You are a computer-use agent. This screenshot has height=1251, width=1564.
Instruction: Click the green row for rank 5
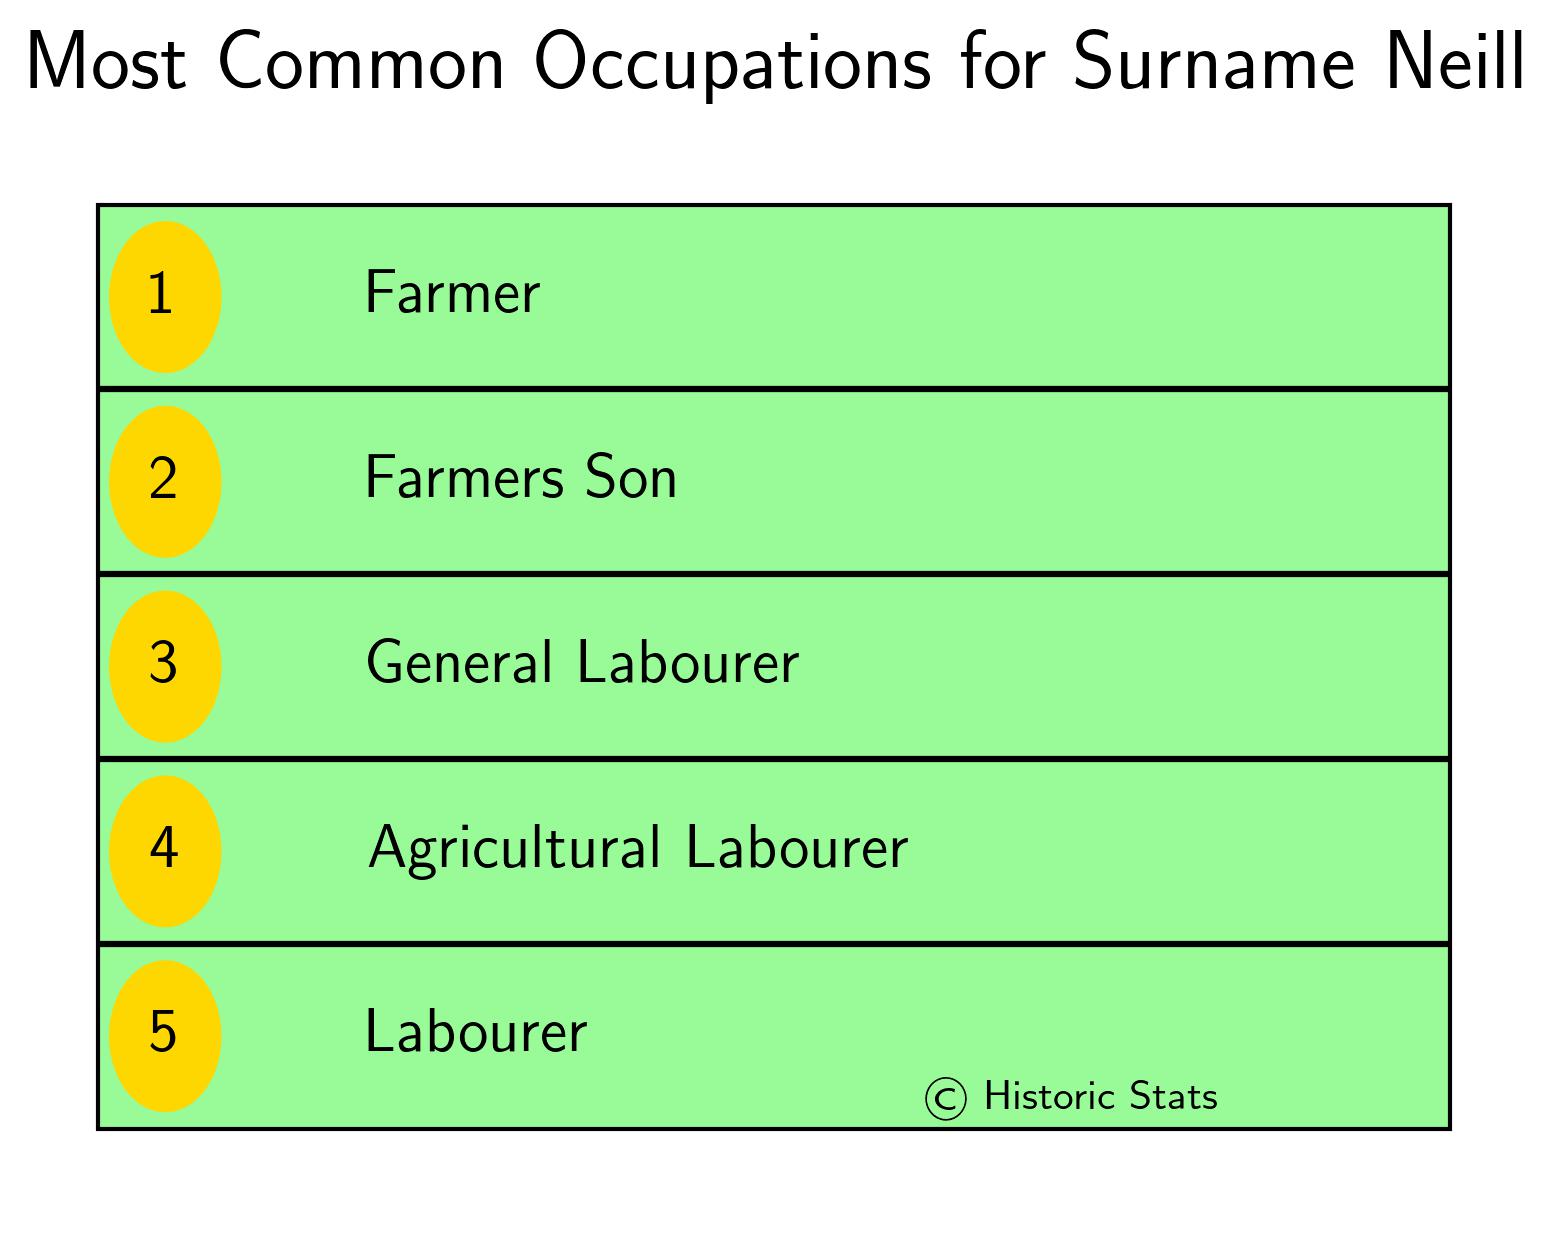(x=774, y=1037)
